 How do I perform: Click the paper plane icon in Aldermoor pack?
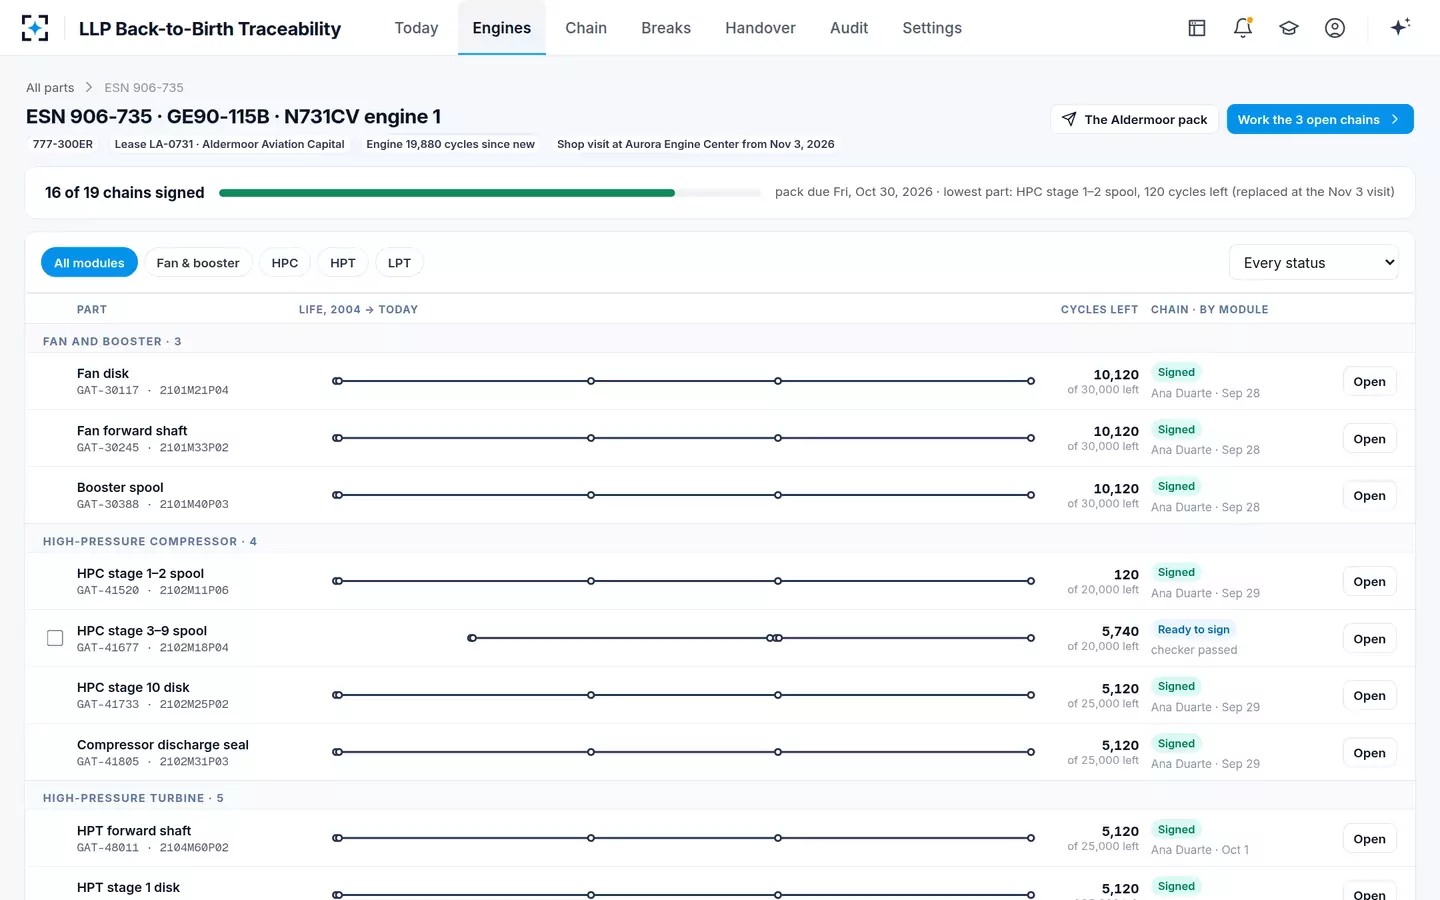point(1069,119)
